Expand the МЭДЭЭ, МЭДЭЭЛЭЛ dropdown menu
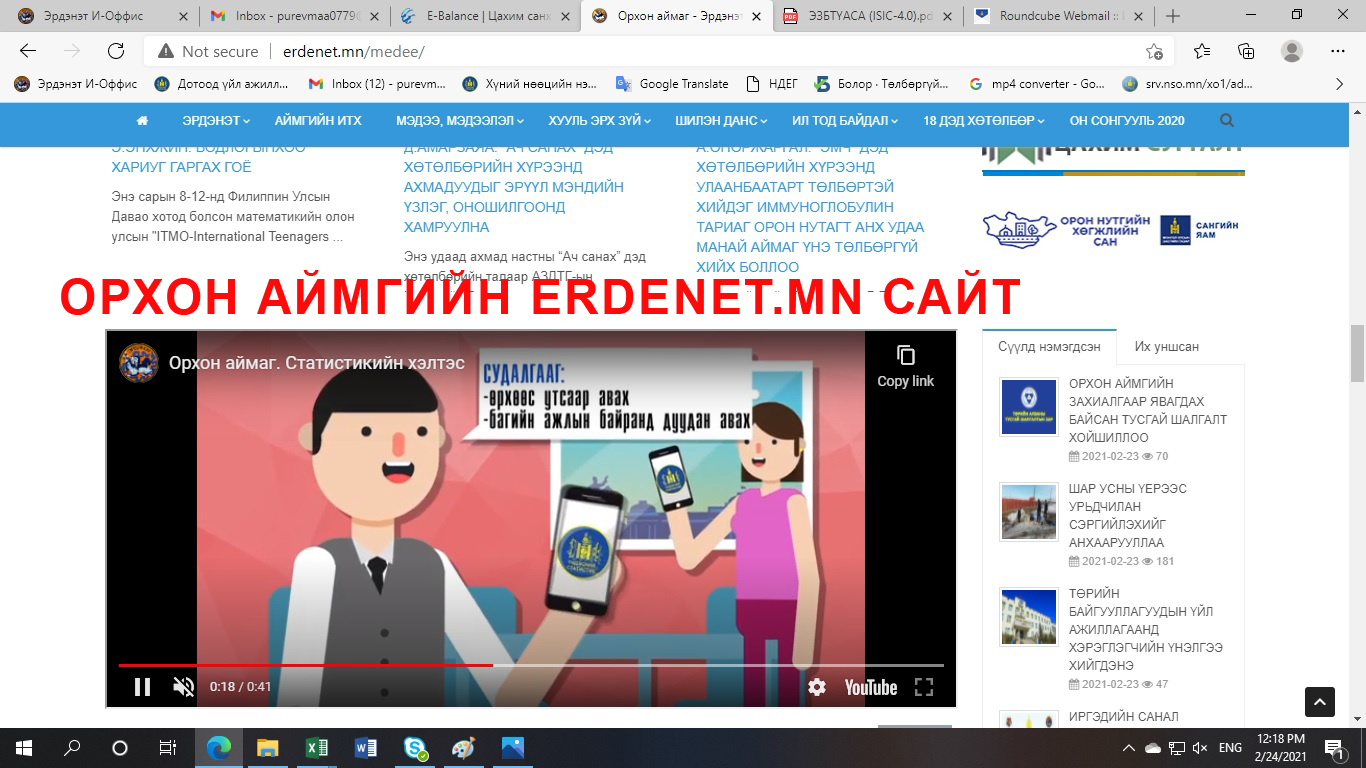 point(460,121)
